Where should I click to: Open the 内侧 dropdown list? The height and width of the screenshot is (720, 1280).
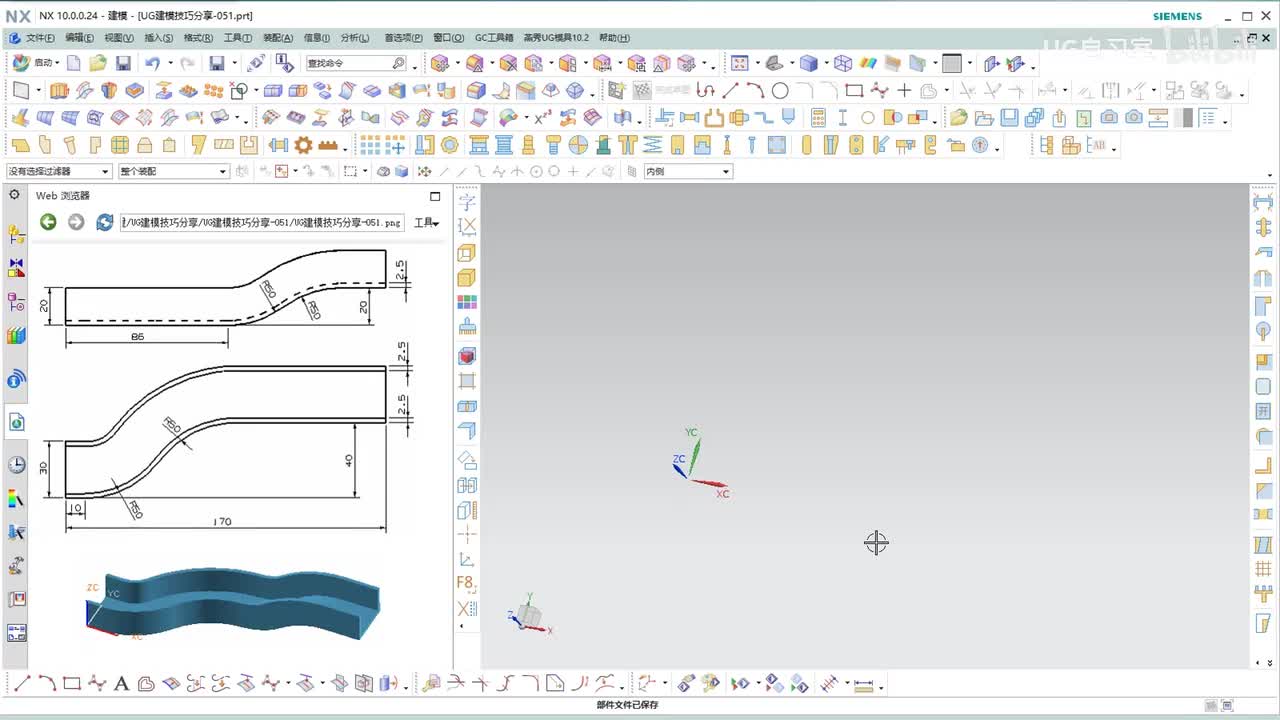687,171
